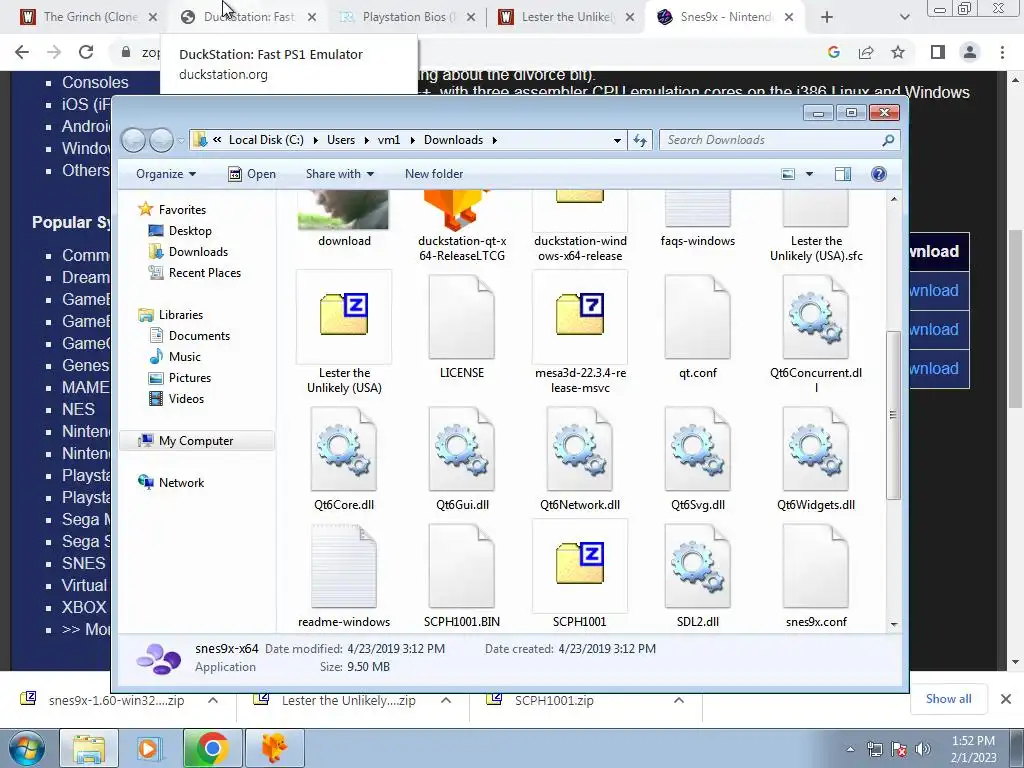
Task: Open the Organize dropdown menu
Action: click(166, 174)
